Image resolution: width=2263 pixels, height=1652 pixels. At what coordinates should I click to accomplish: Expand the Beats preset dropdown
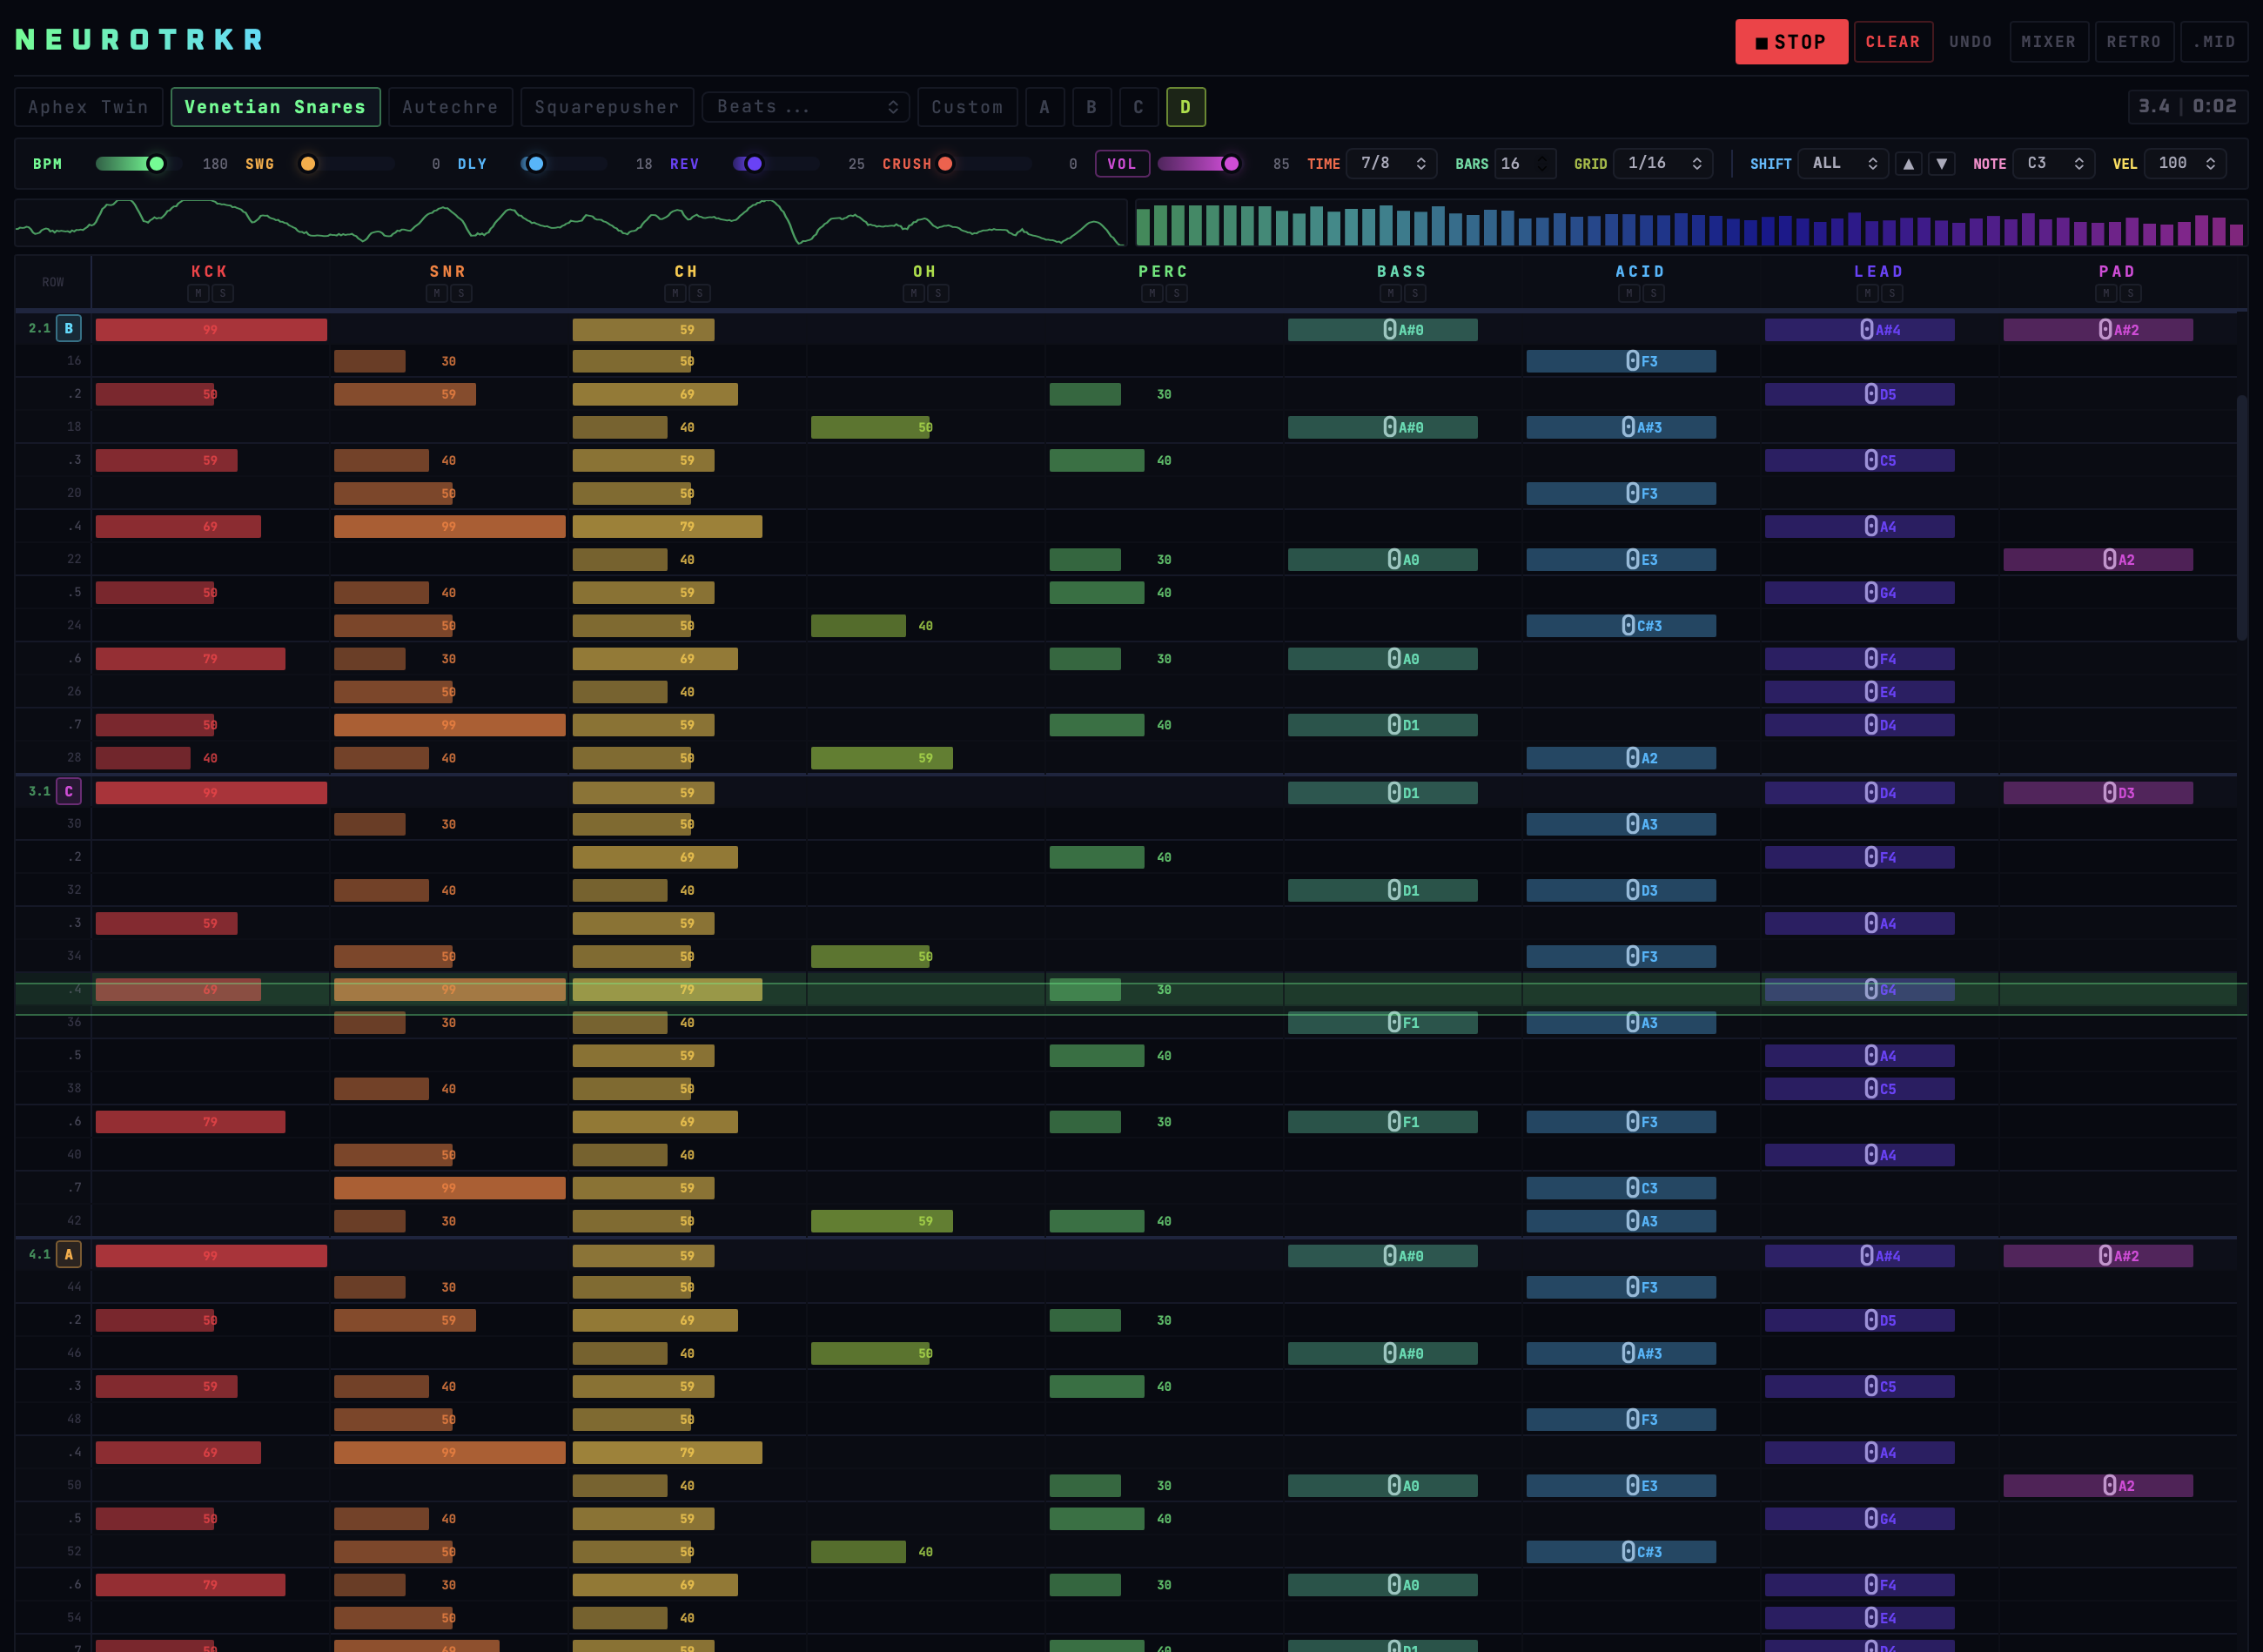click(x=806, y=107)
